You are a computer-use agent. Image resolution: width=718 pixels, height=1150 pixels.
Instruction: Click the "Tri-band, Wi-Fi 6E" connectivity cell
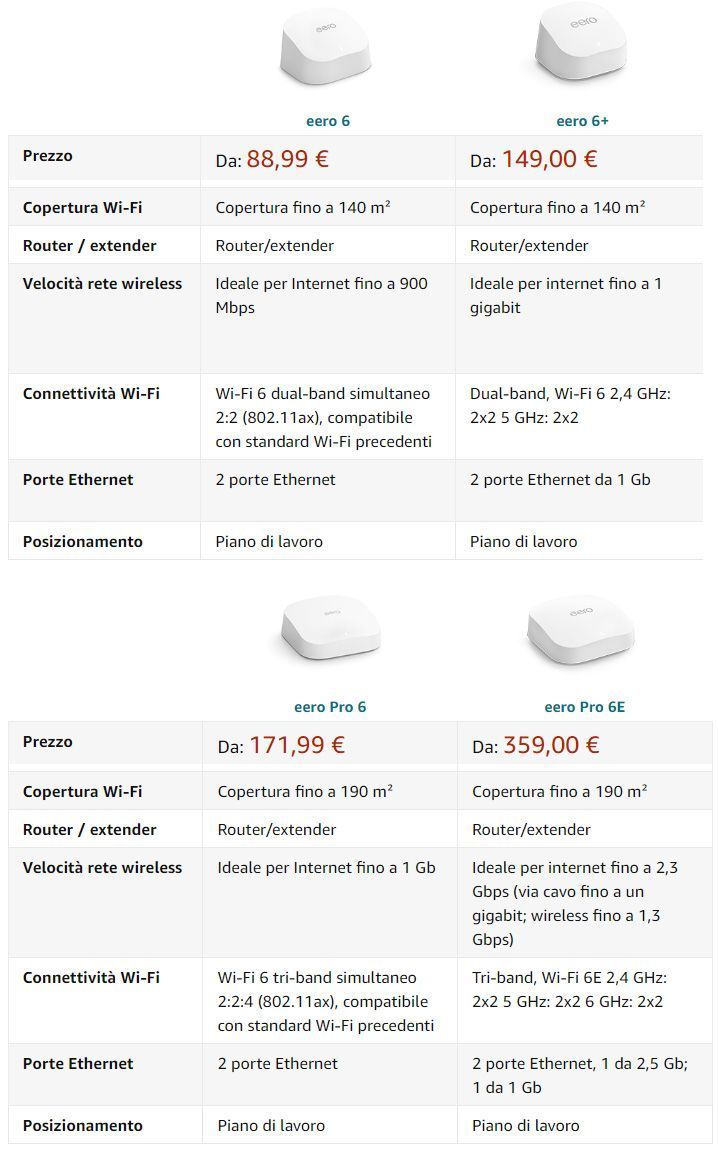coord(569,990)
